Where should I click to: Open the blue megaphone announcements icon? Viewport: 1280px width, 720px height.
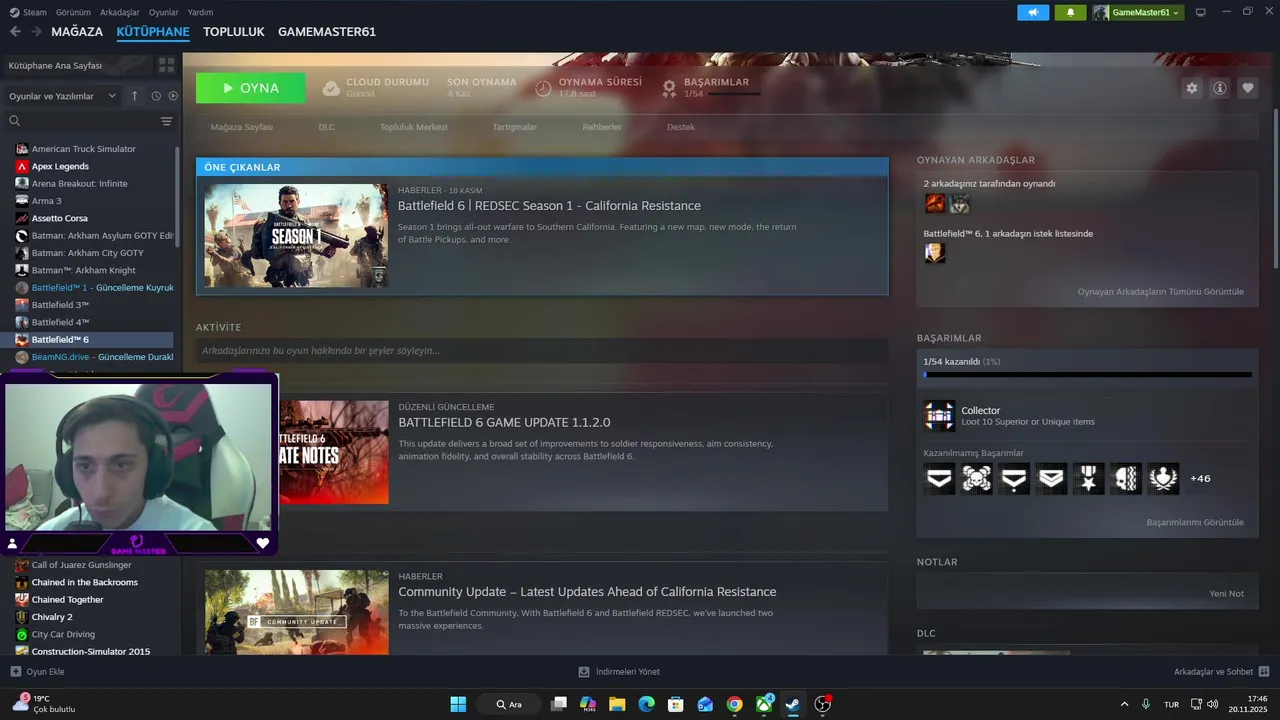[x=1033, y=12]
